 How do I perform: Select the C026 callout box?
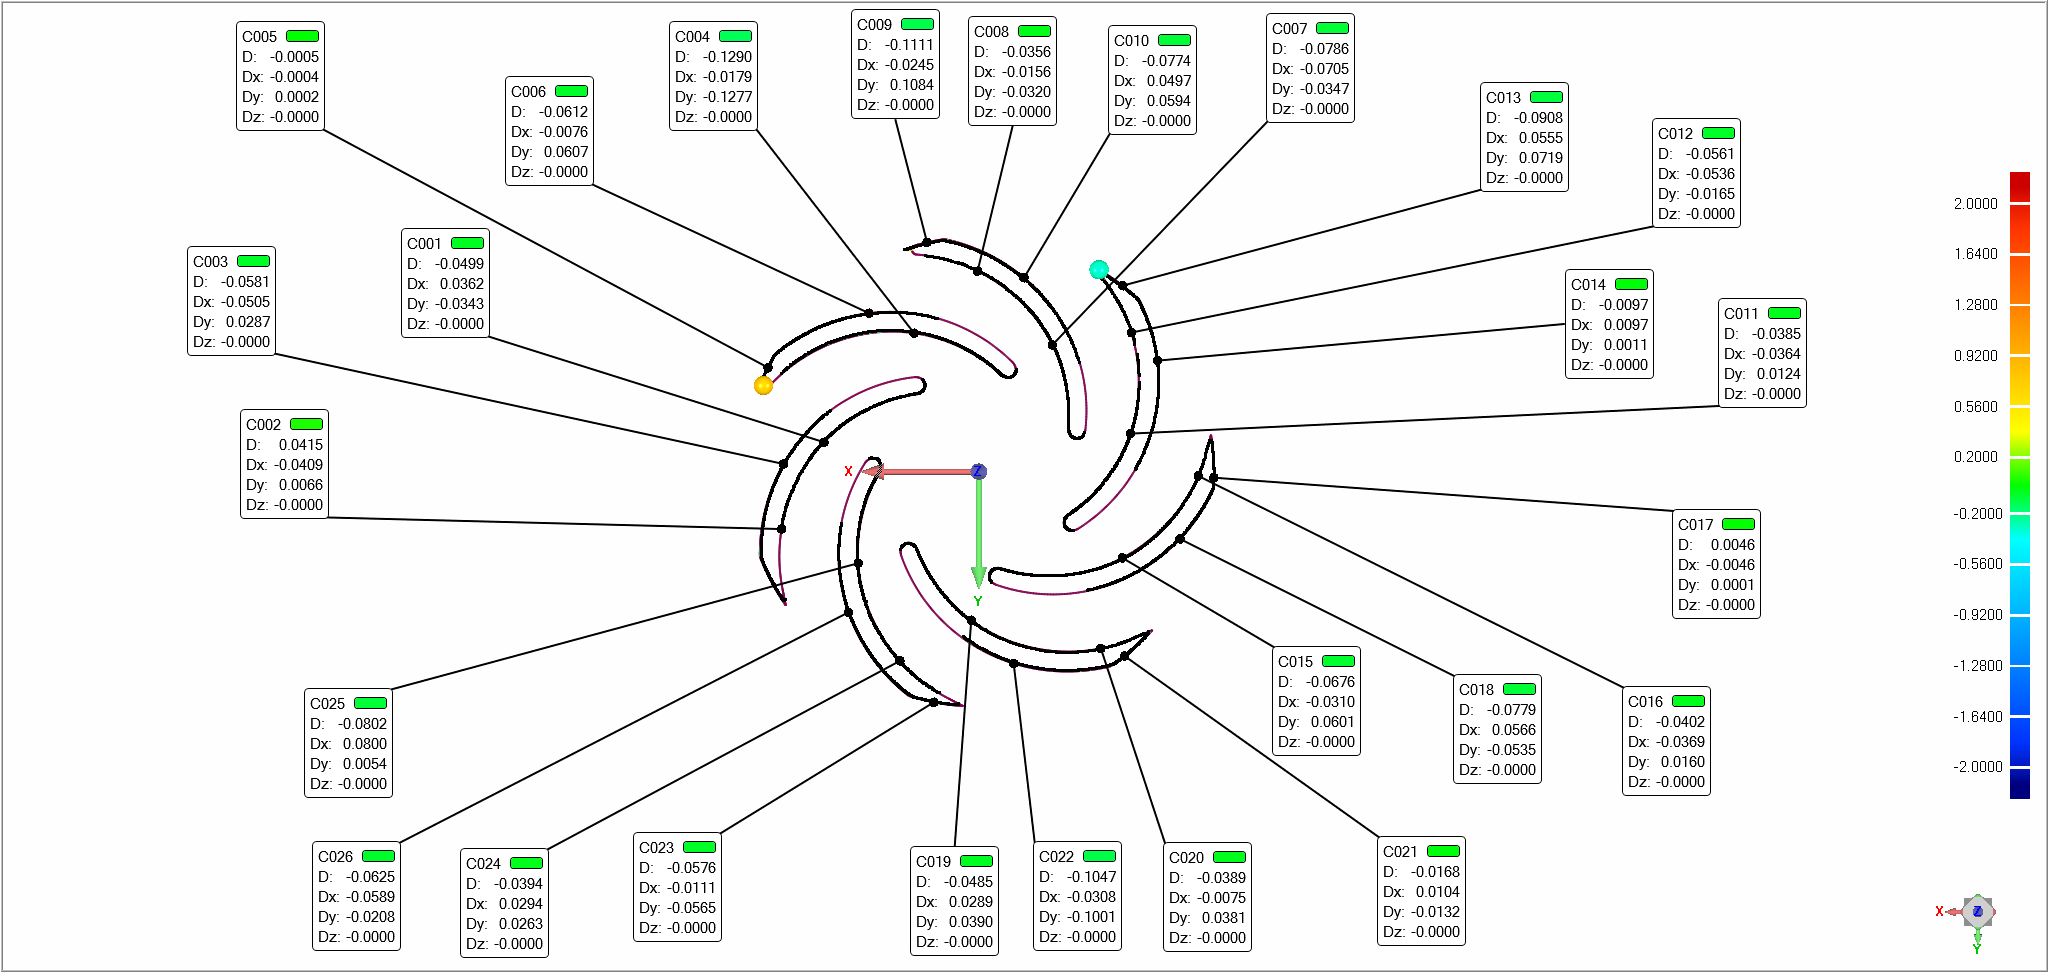click(356, 896)
